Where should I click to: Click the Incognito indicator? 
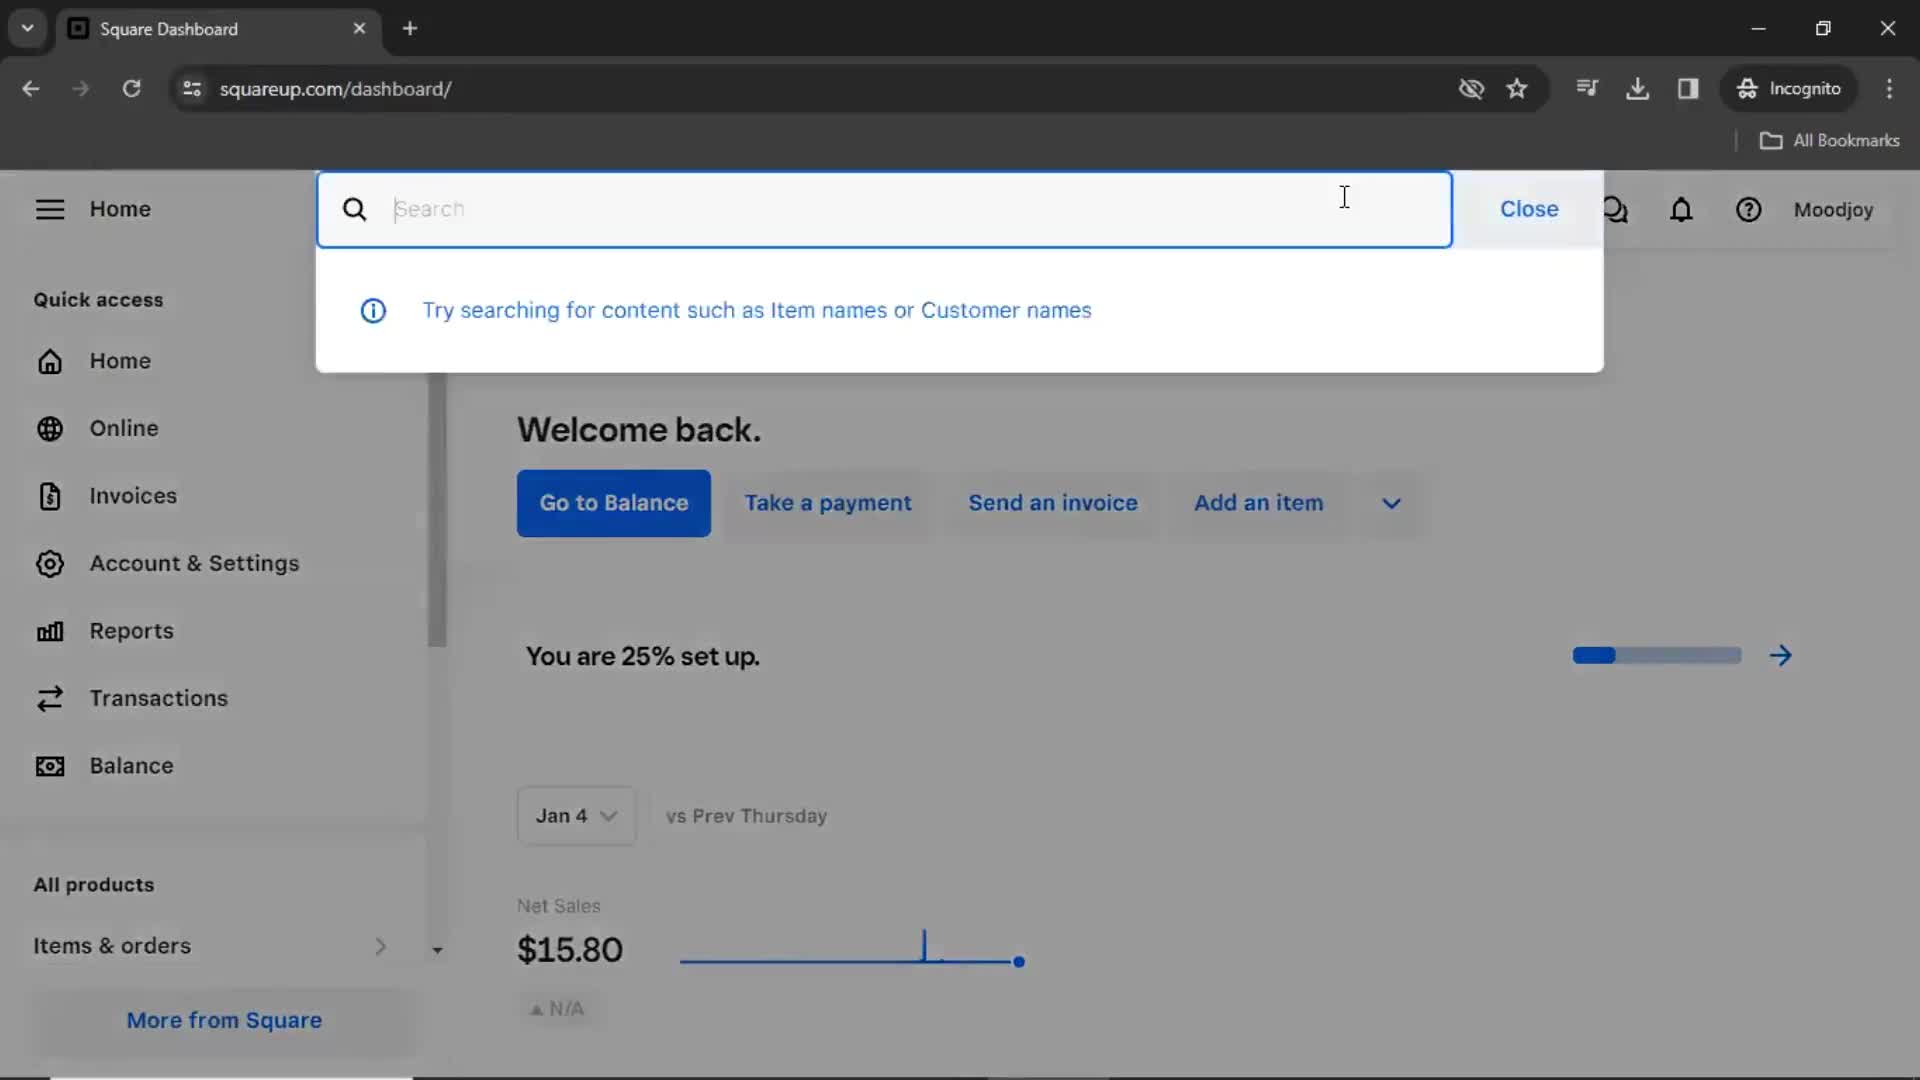pyautogui.click(x=1789, y=89)
